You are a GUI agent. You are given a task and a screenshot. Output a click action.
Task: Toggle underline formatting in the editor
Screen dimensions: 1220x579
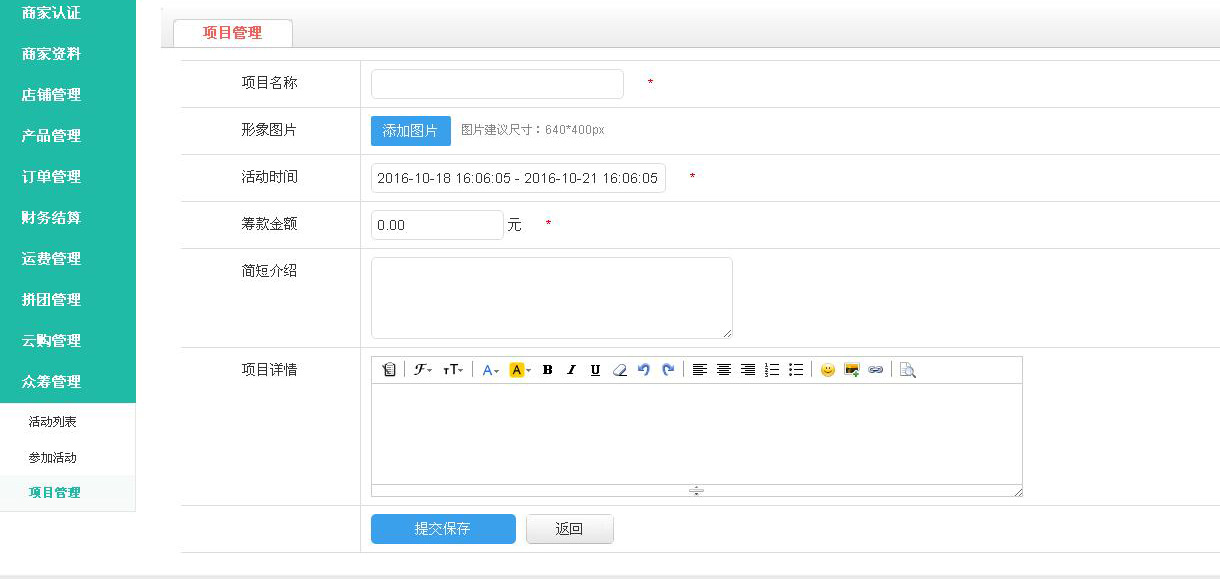click(595, 370)
